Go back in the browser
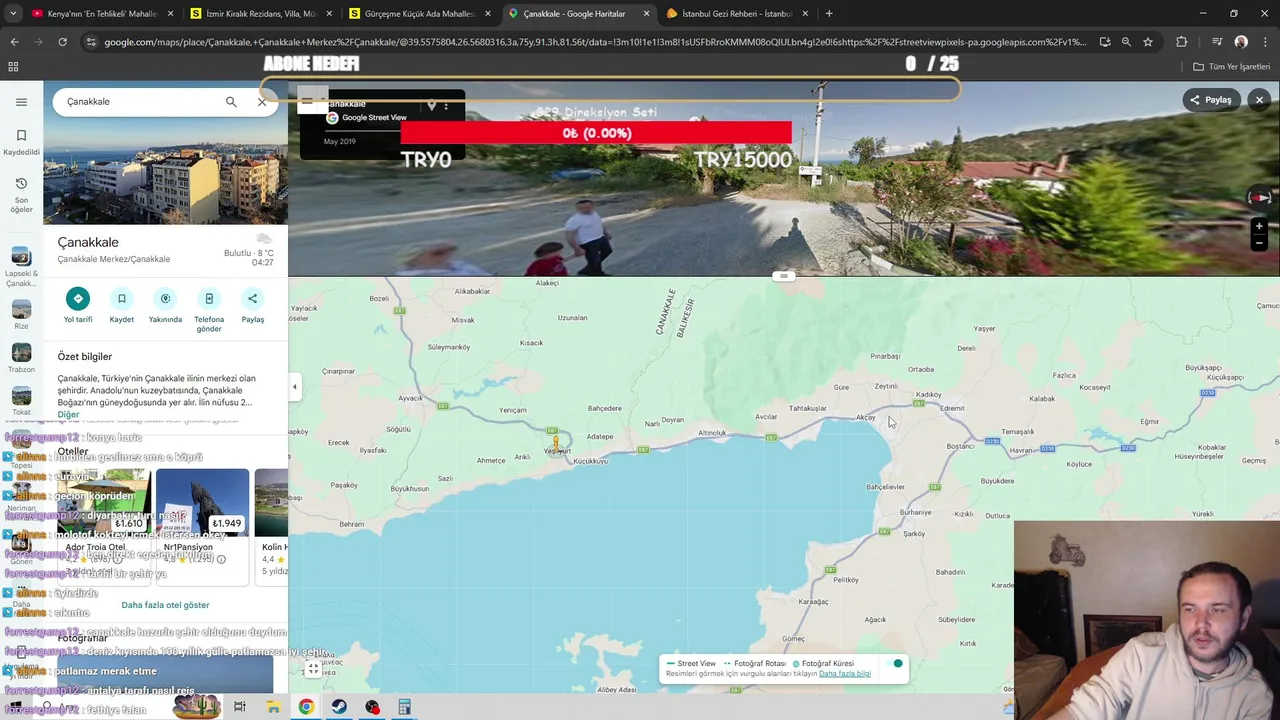1280x720 pixels. point(14,42)
